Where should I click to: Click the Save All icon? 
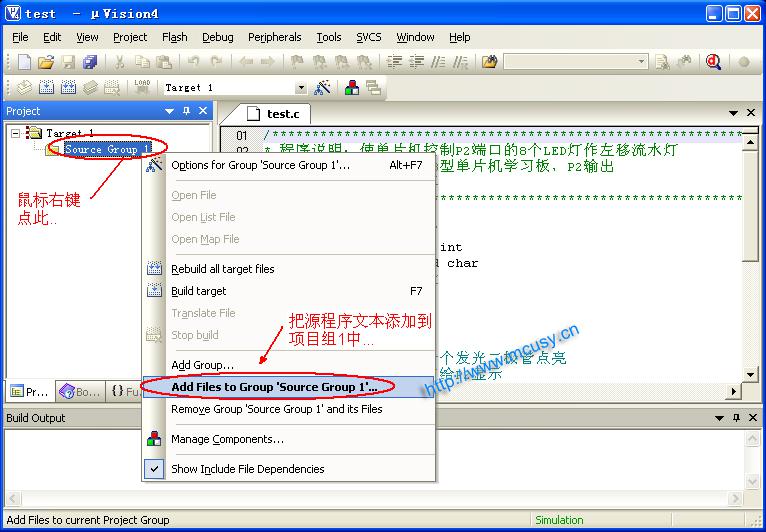[90, 62]
